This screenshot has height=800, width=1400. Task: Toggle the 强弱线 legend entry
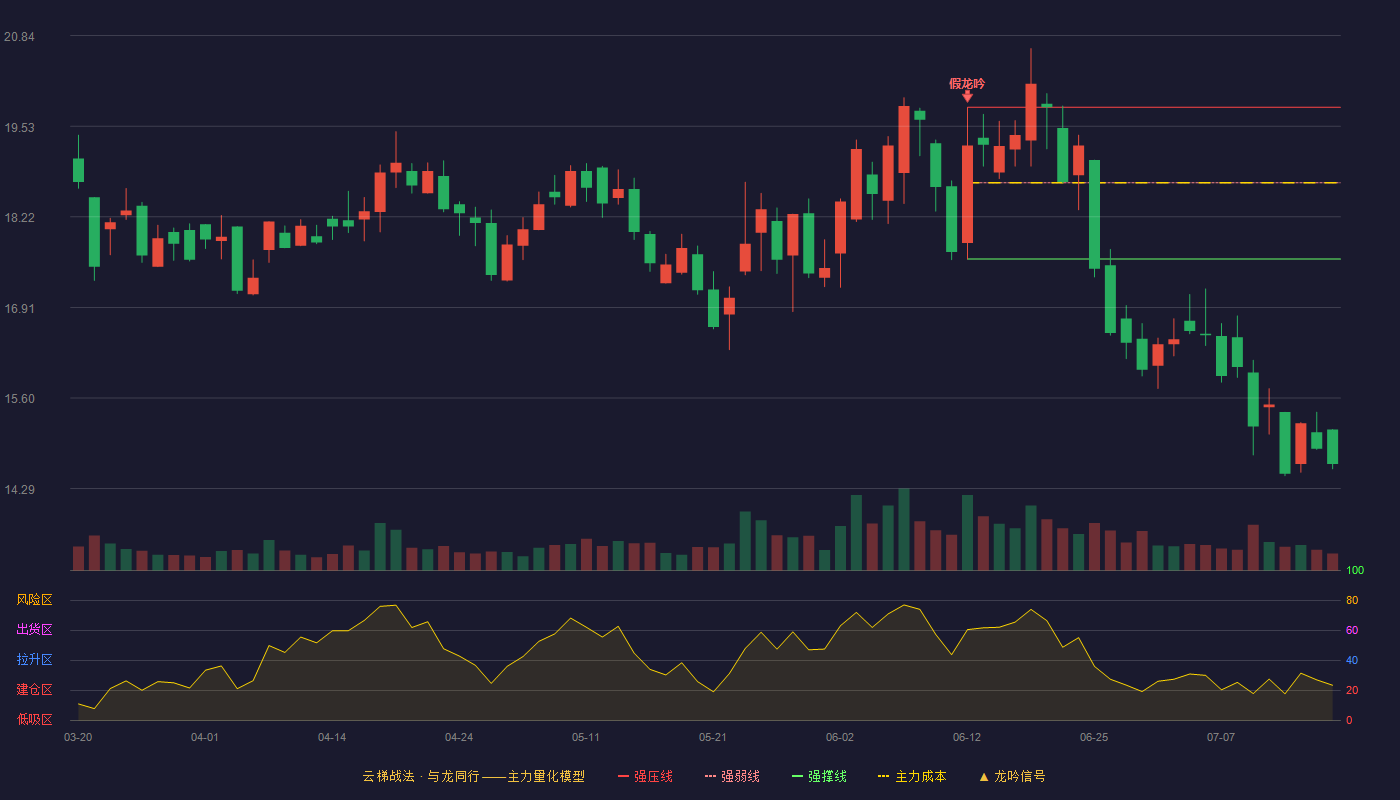[x=732, y=776]
